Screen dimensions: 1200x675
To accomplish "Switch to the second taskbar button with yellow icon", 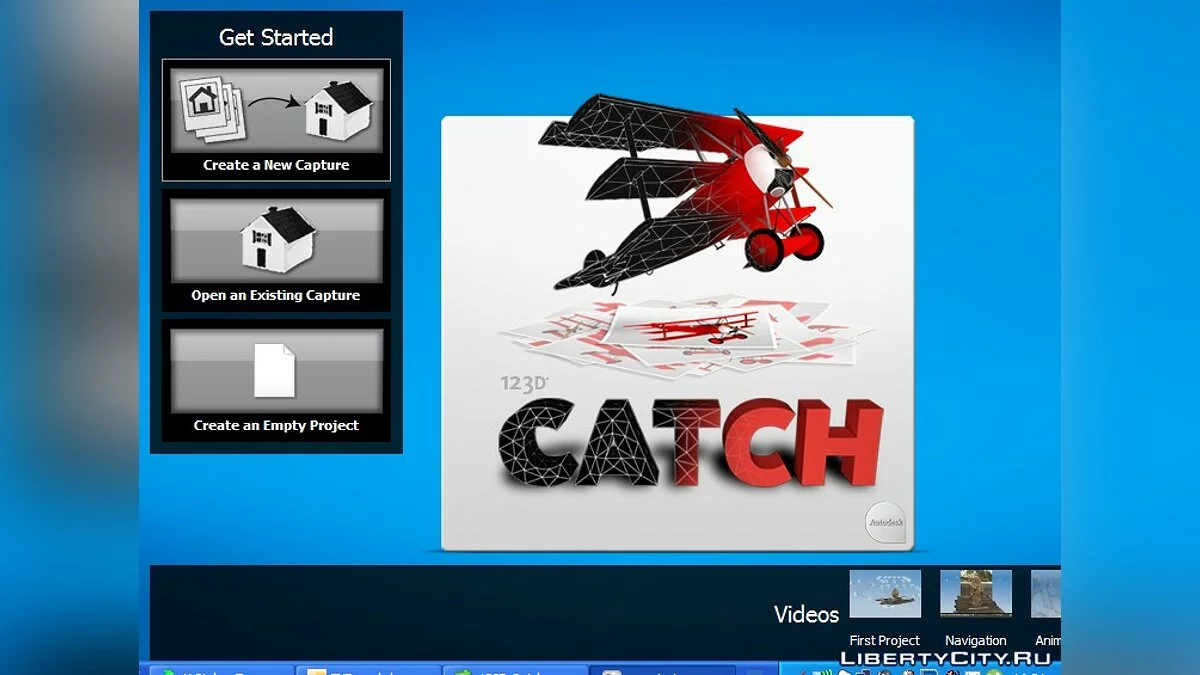I will [x=368, y=670].
